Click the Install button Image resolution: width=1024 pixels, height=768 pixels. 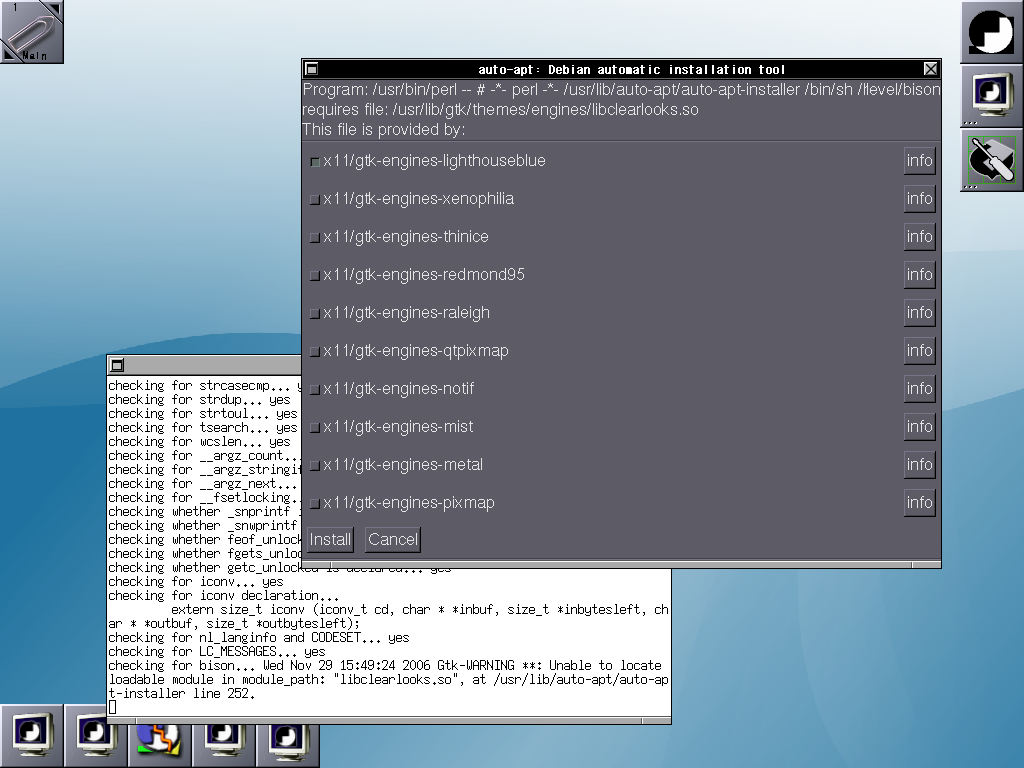coord(330,539)
